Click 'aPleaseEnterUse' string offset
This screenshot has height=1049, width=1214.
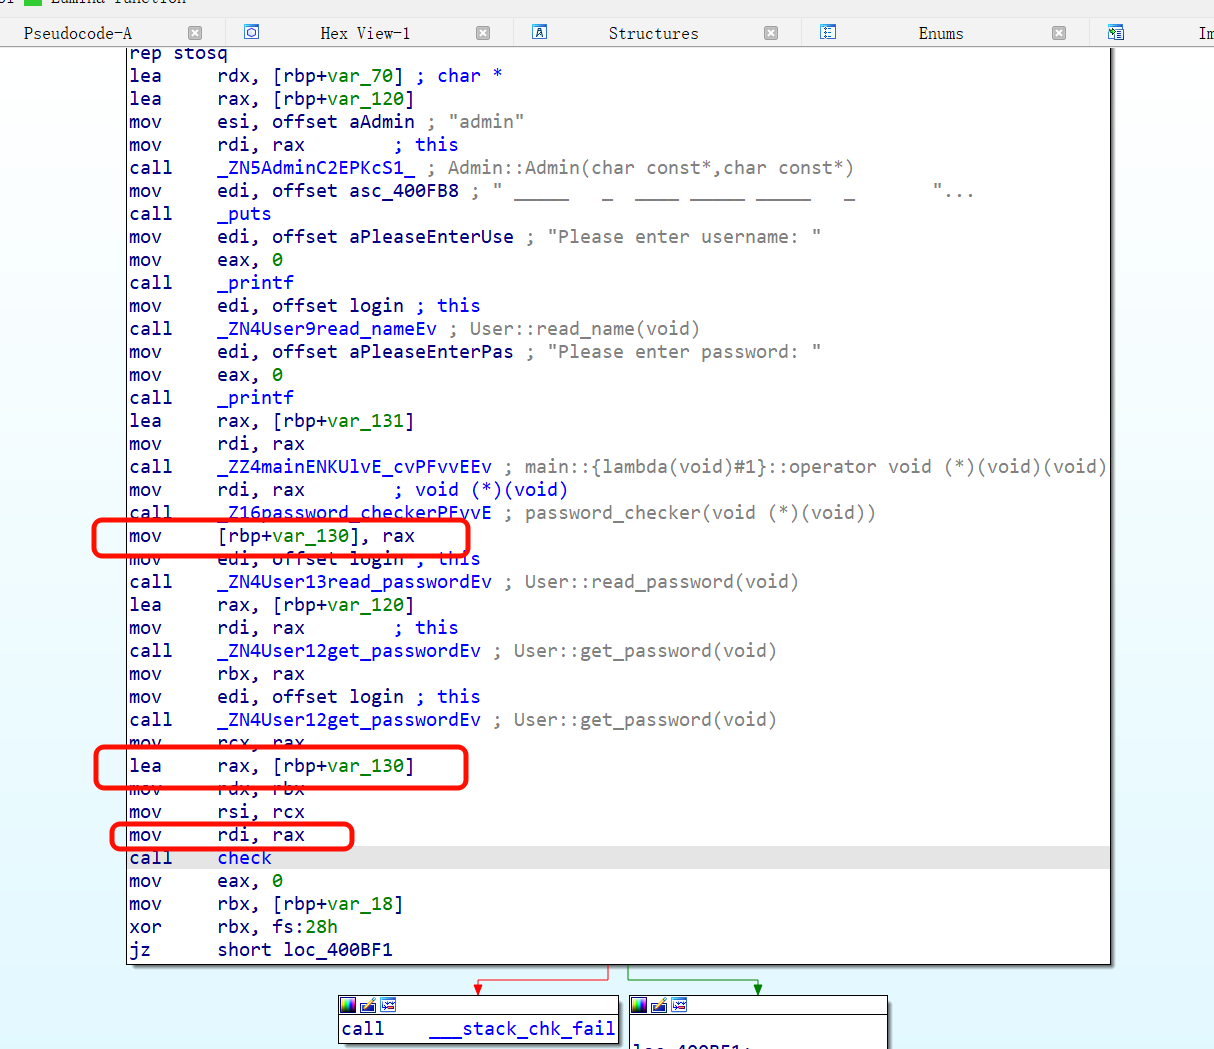pyautogui.click(x=431, y=236)
